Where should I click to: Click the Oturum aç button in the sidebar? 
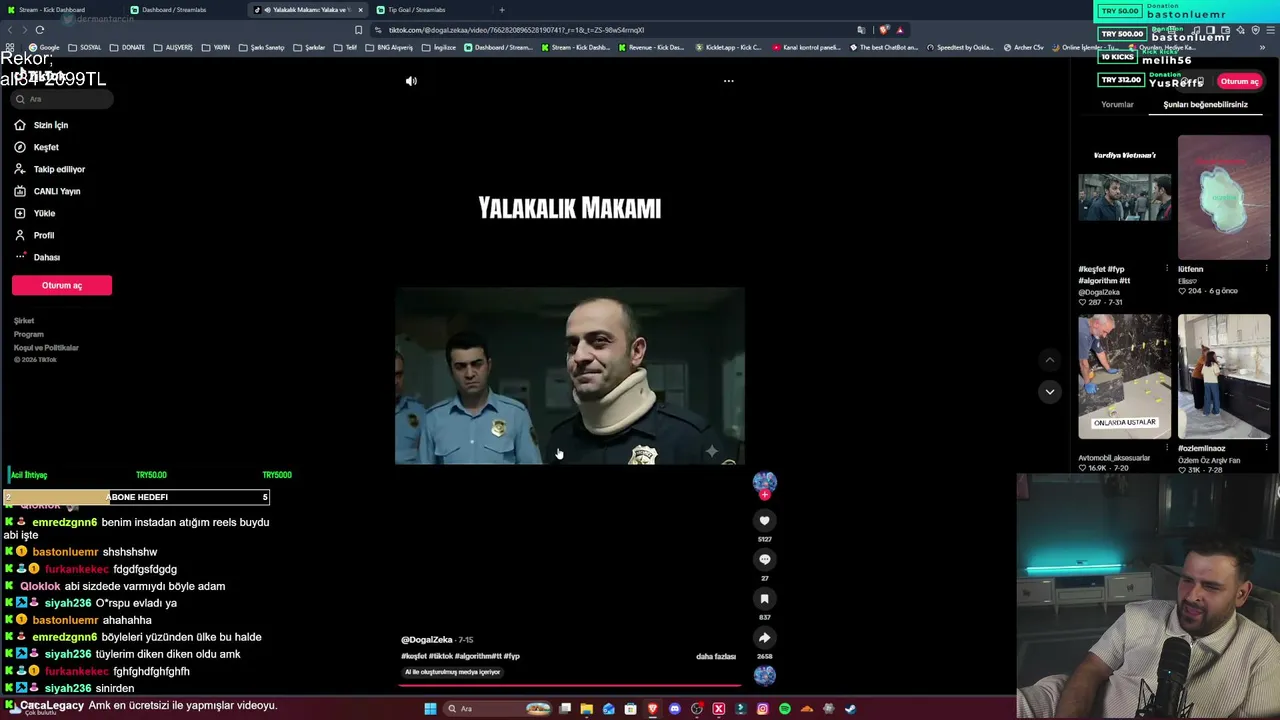click(62, 285)
